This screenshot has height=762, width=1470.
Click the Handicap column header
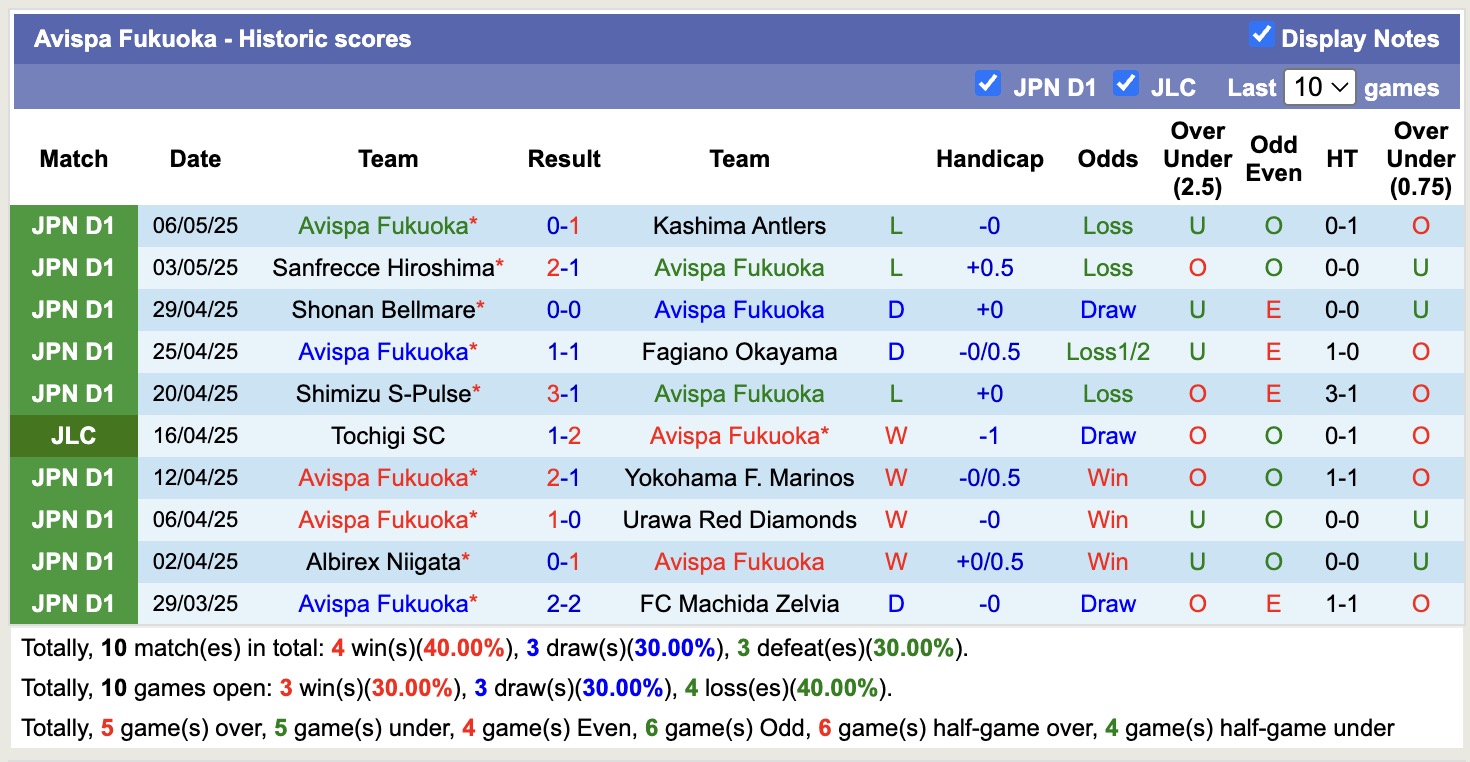click(989, 158)
